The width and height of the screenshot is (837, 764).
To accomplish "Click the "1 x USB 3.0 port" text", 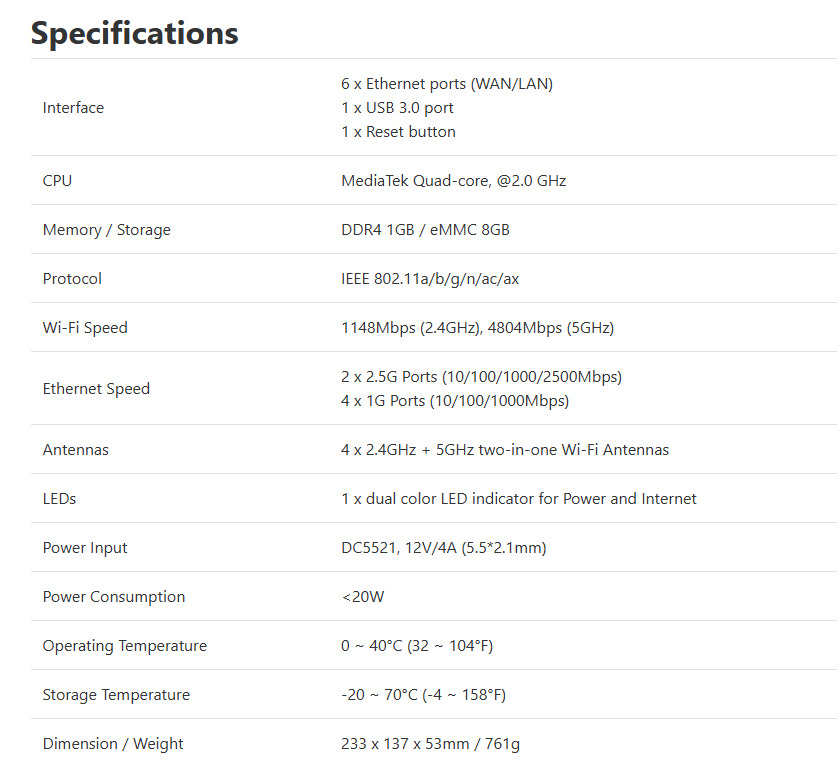I will point(397,108).
